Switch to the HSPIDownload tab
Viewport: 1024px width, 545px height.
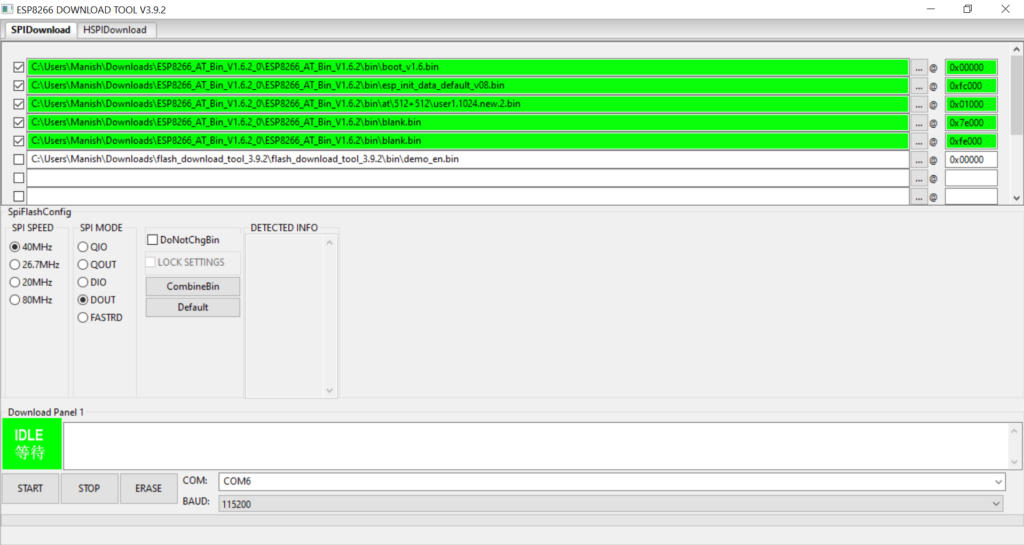(x=114, y=30)
